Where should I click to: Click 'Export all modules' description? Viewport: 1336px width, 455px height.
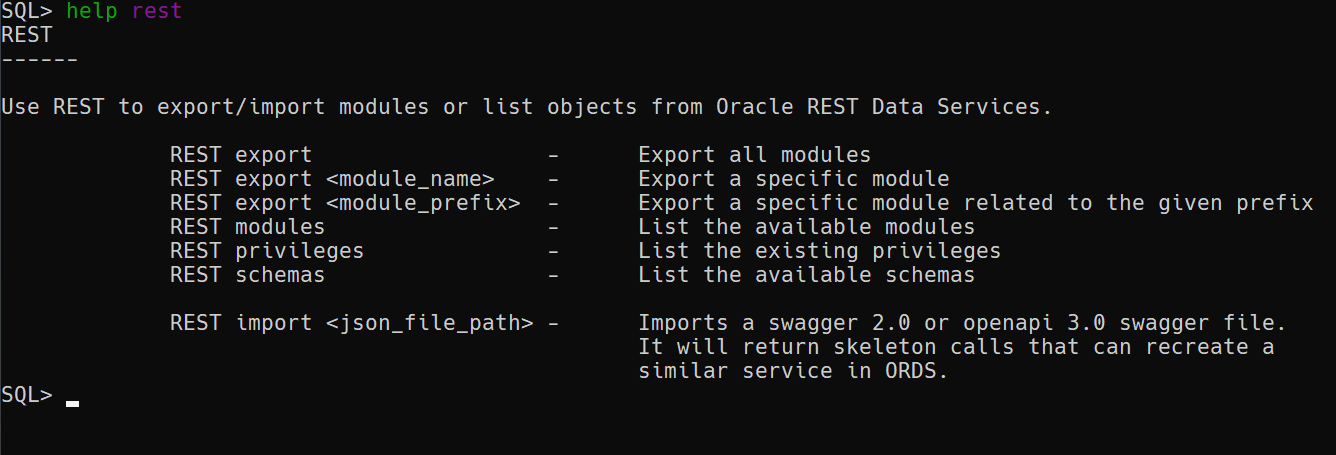(x=755, y=155)
